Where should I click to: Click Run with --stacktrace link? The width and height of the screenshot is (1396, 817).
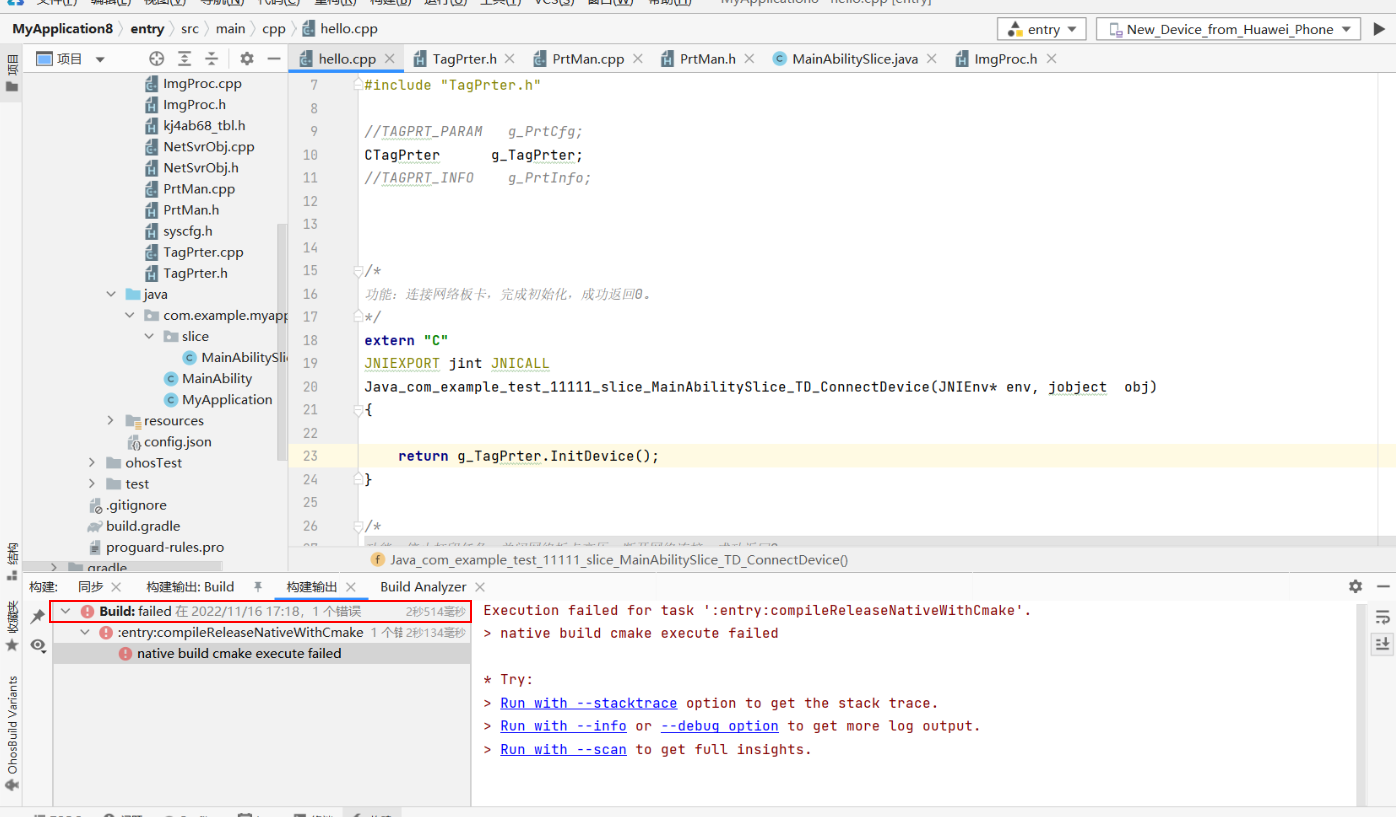(588, 703)
